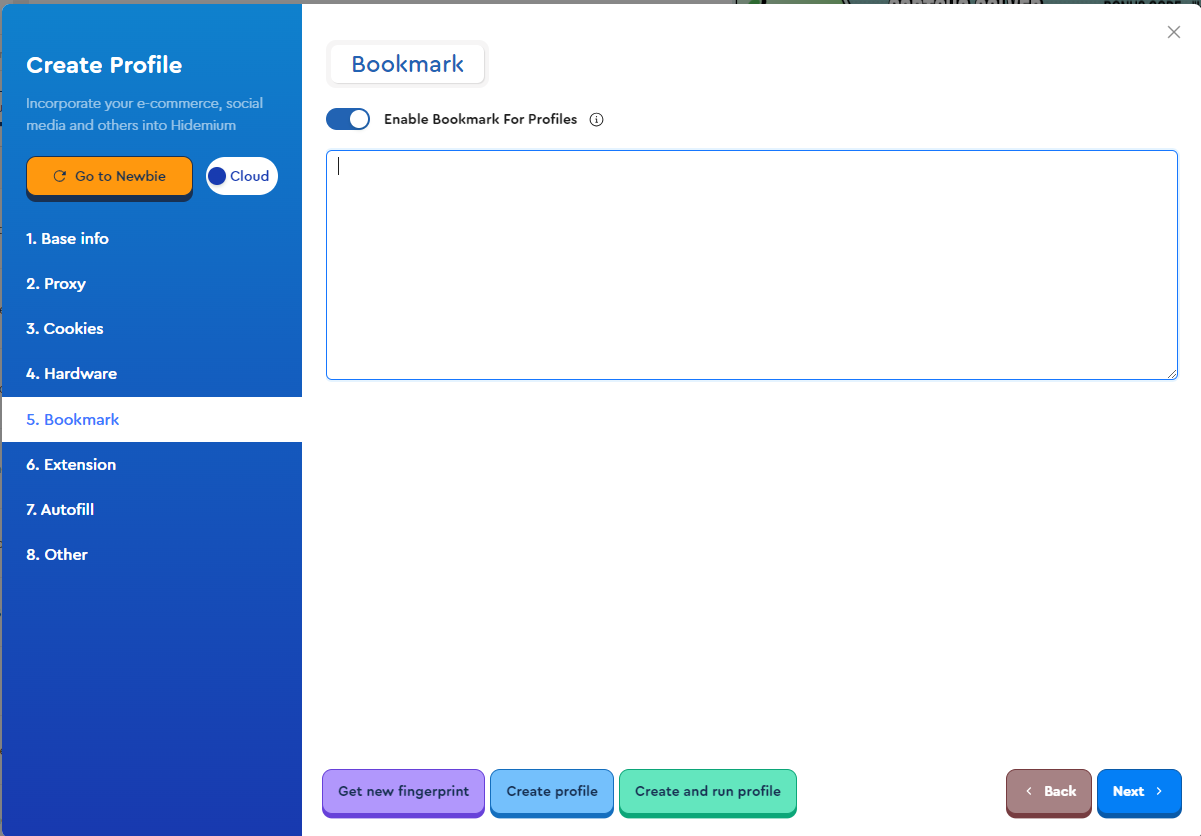Grab the text area resize handle
The width and height of the screenshot is (1201, 836).
[x=1172, y=374]
